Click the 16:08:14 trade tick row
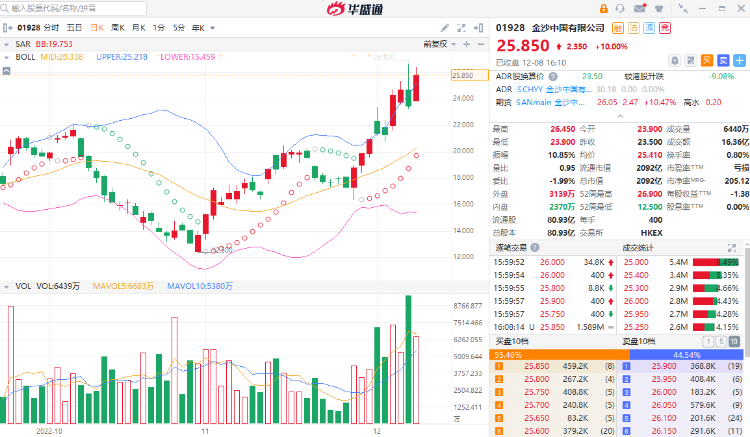 click(554, 327)
